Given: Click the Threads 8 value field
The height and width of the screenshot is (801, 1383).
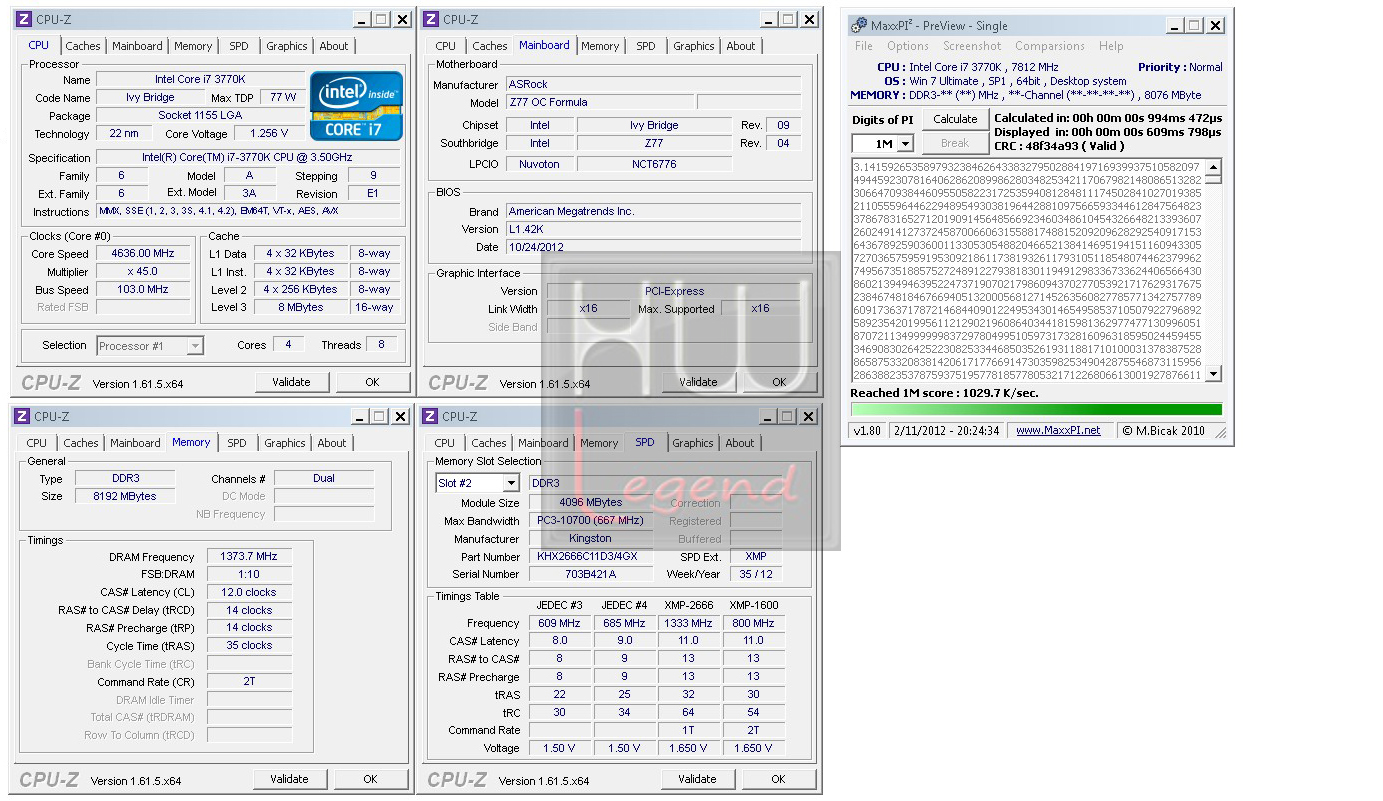Looking at the screenshot, I should [x=381, y=345].
